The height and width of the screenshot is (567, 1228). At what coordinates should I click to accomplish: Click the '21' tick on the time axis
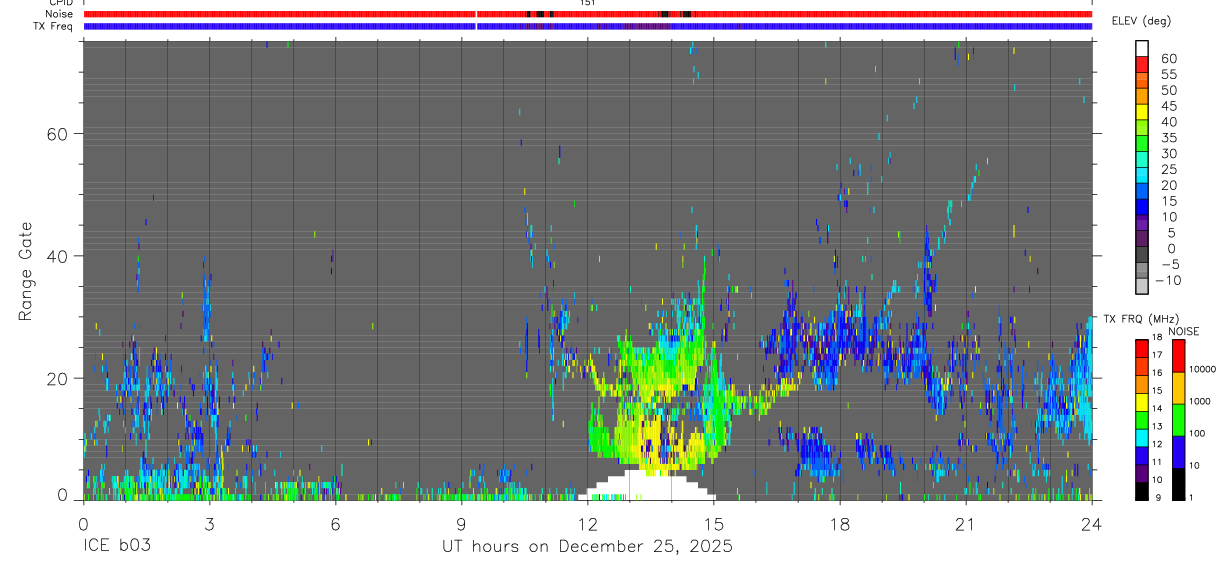click(x=966, y=525)
